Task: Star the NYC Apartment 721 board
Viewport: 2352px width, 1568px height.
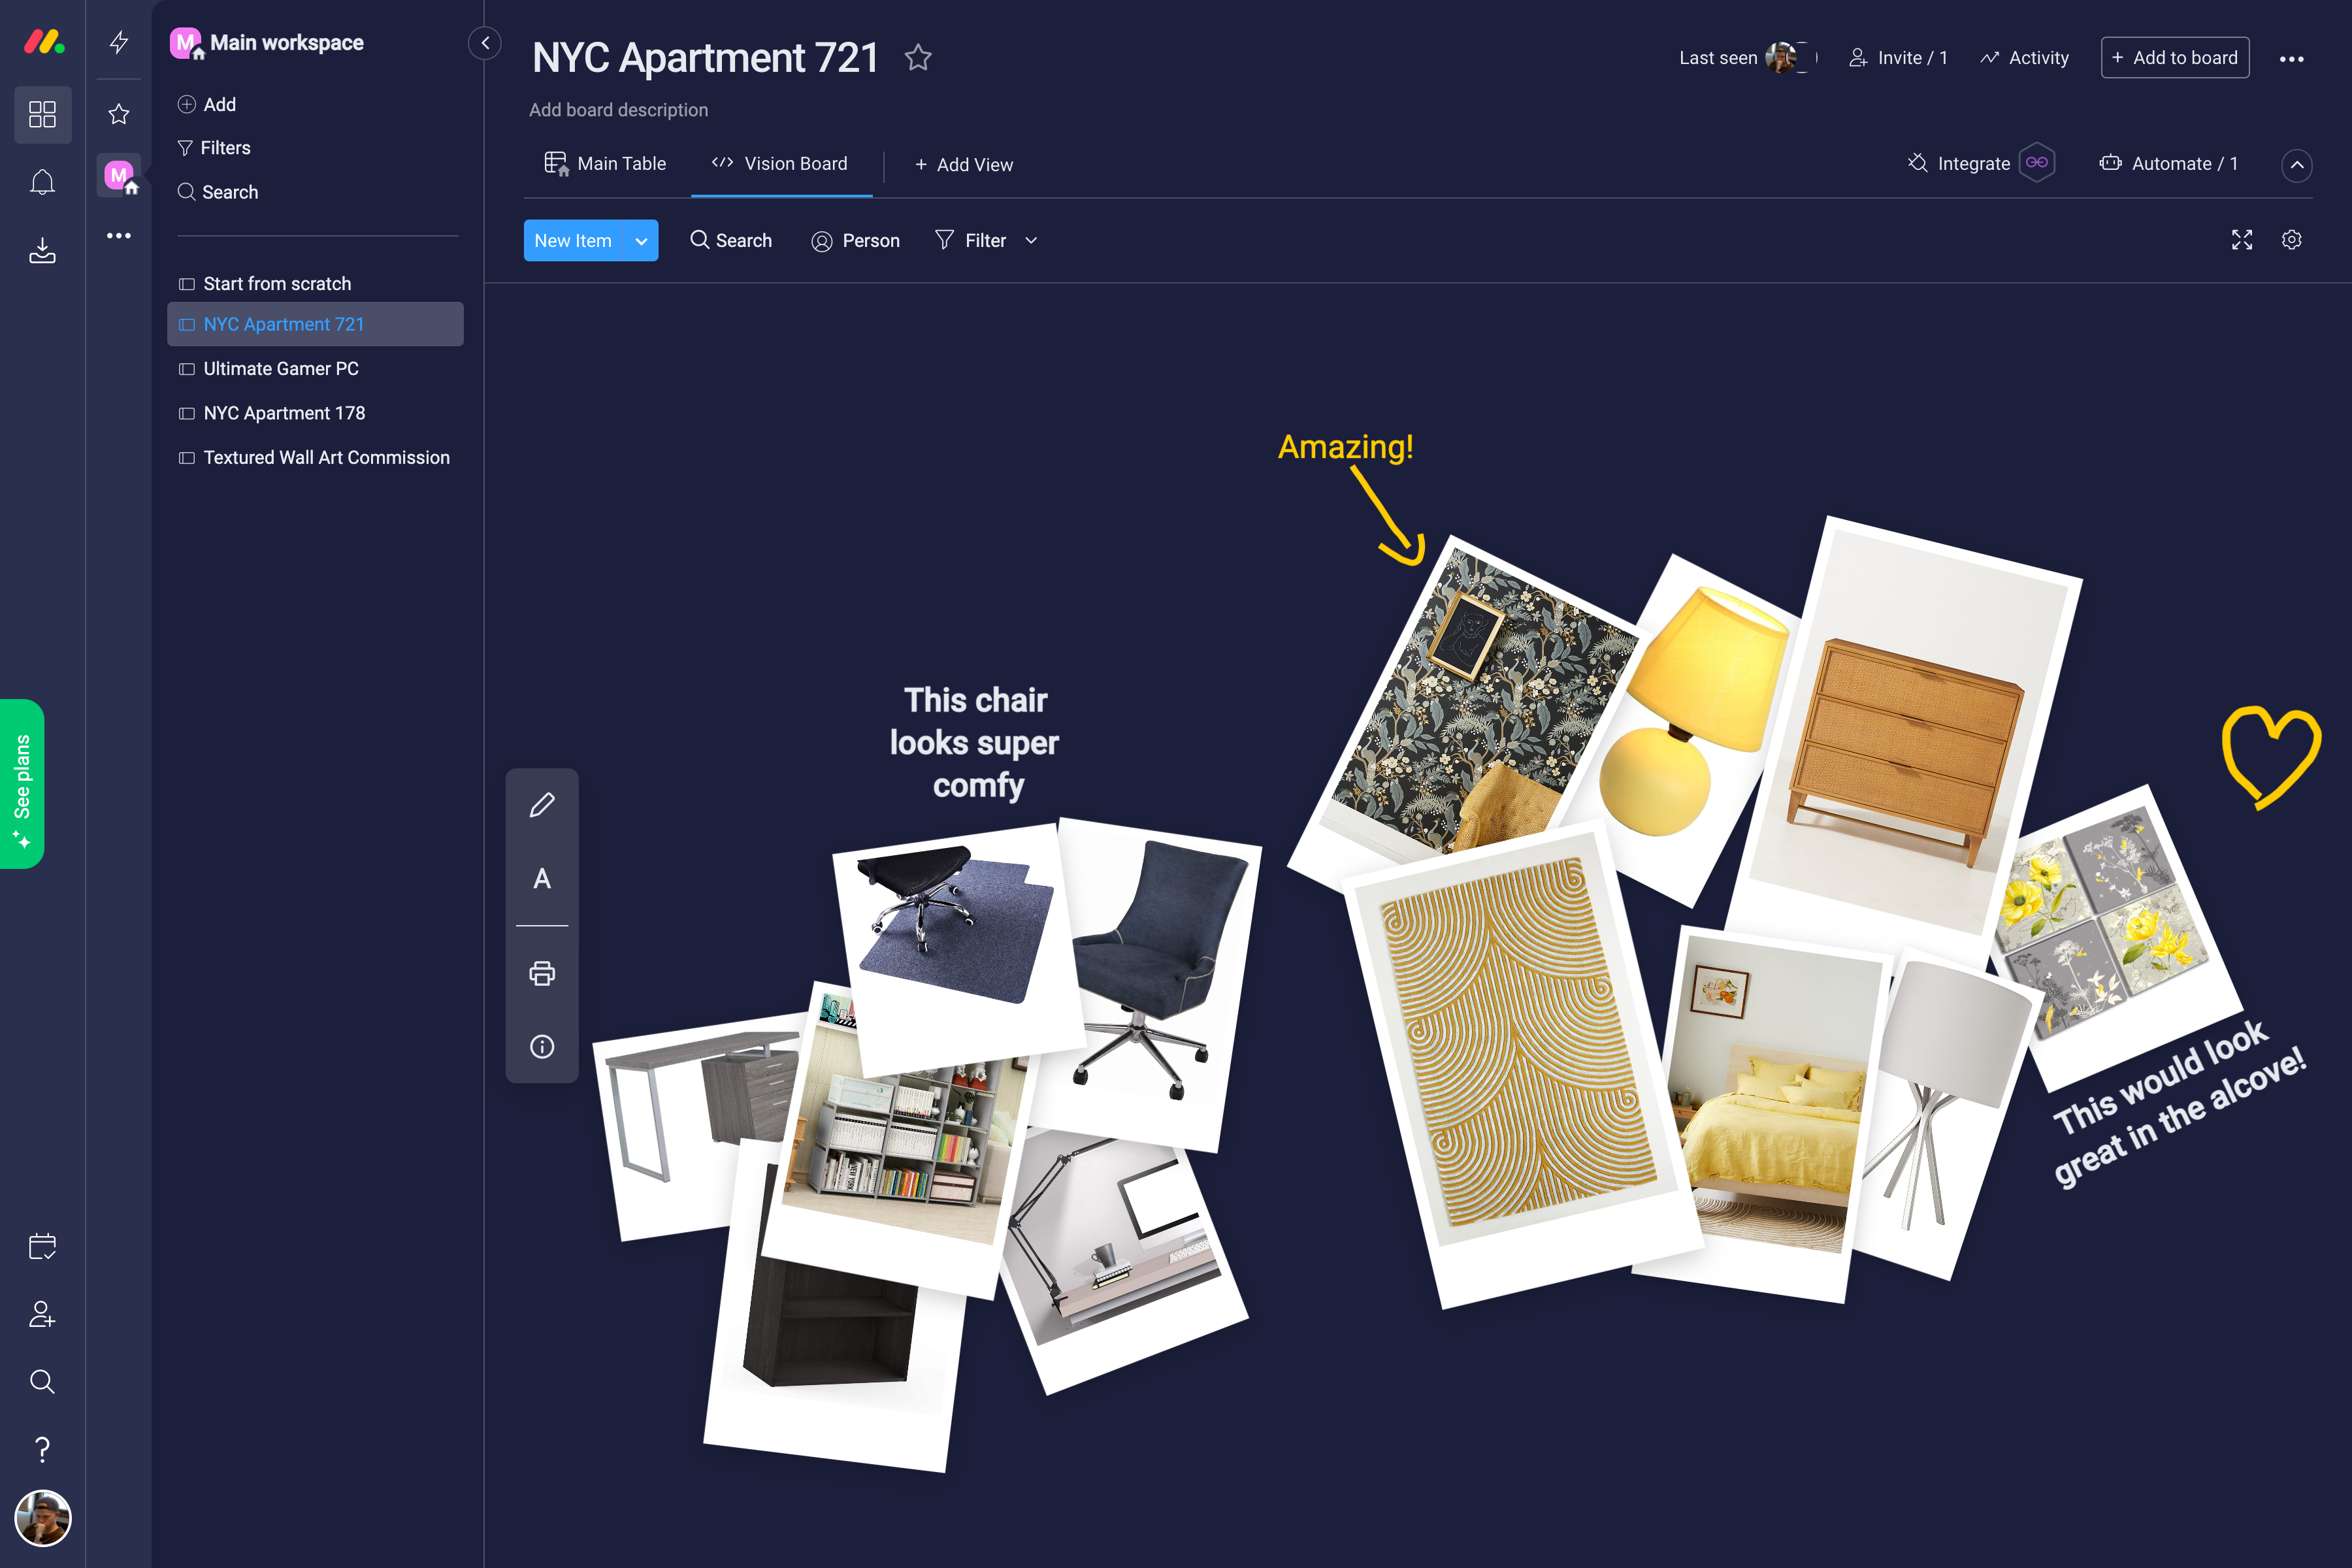Action: 918,58
